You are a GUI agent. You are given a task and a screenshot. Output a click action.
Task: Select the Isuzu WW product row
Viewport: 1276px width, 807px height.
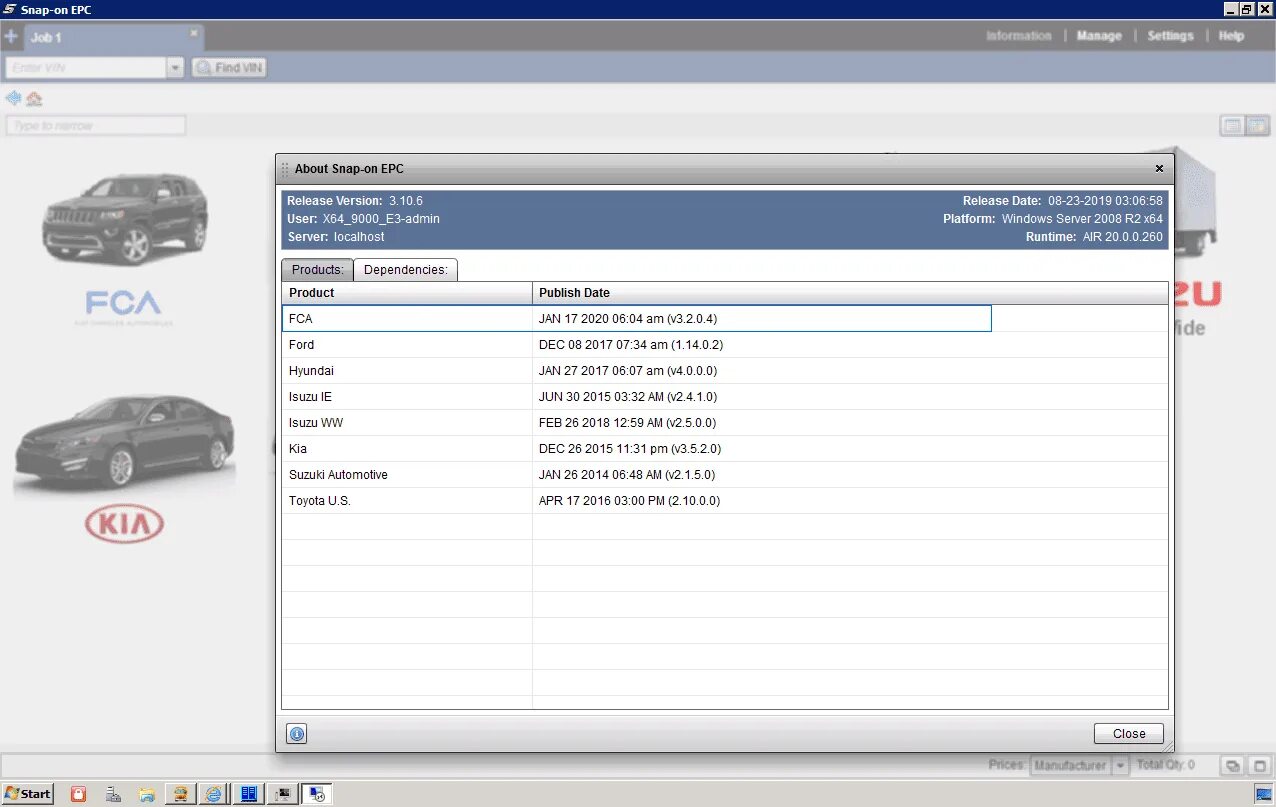[x=725, y=423]
